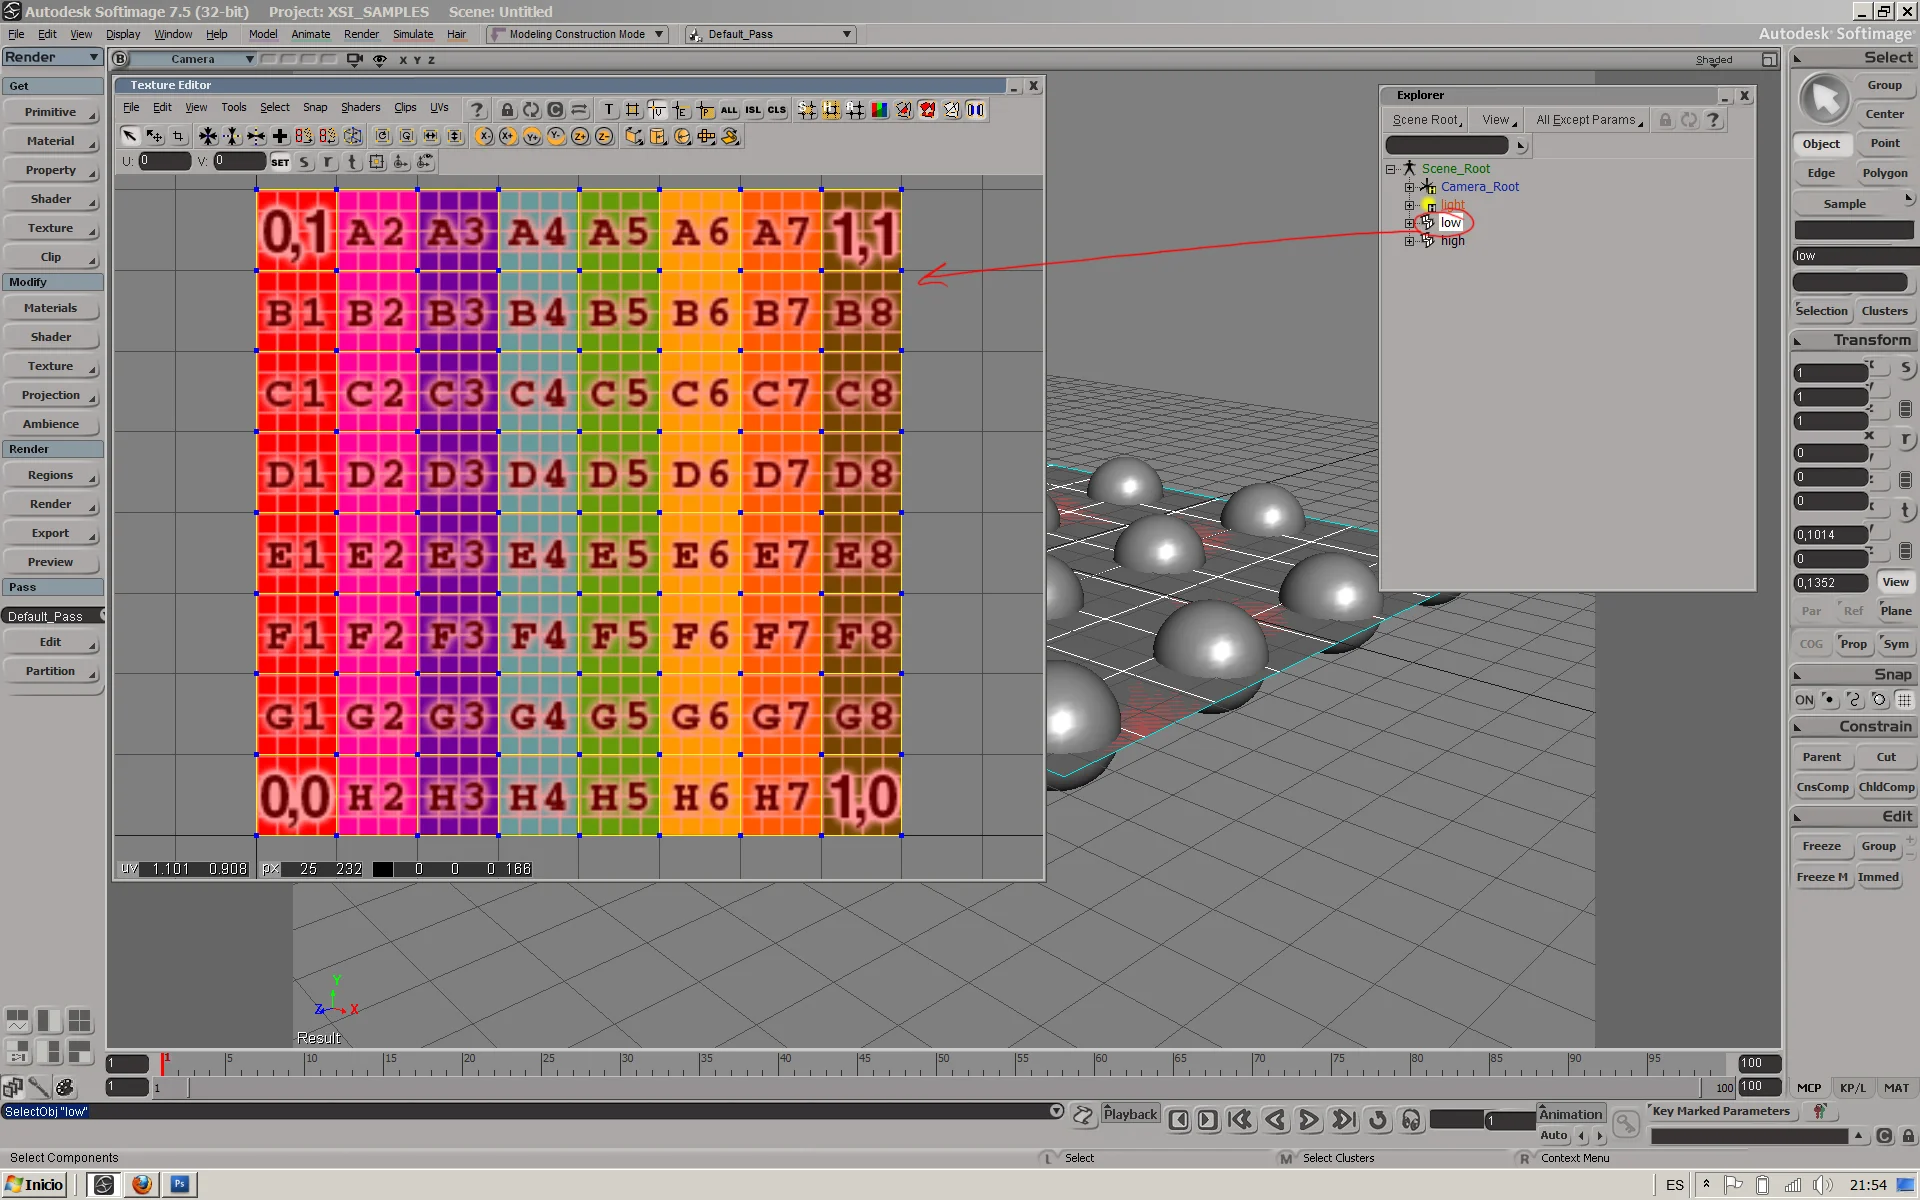The width and height of the screenshot is (1920, 1200).
Task: Open the Render toolbar module dropdown
Action: [52, 57]
